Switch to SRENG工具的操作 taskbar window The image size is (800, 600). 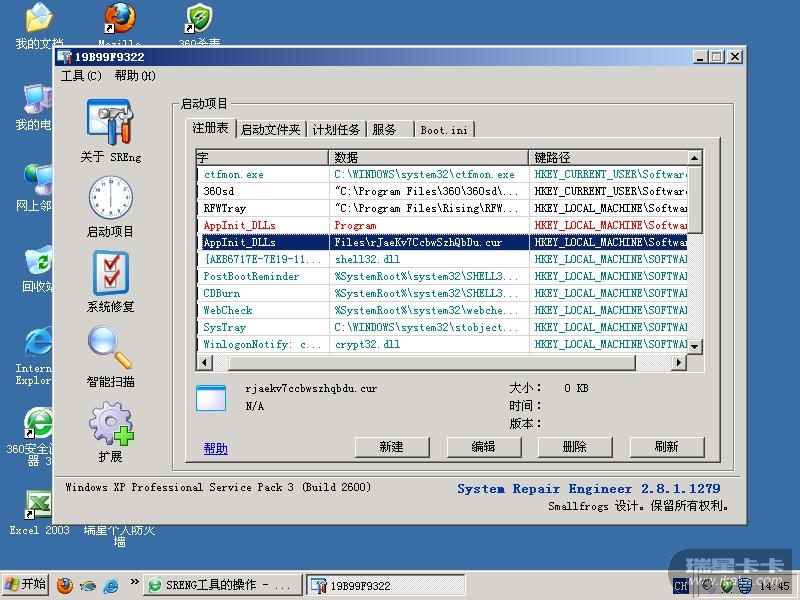click(x=222, y=585)
